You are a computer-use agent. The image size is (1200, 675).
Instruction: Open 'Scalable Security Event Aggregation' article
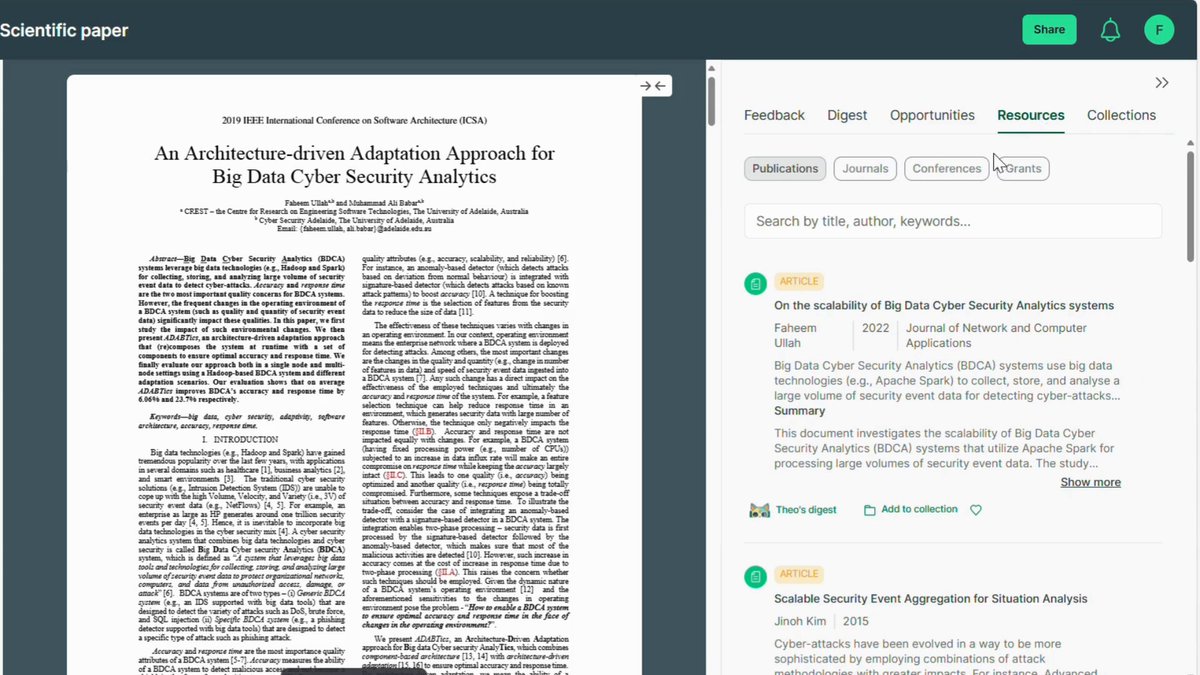coord(930,599)
